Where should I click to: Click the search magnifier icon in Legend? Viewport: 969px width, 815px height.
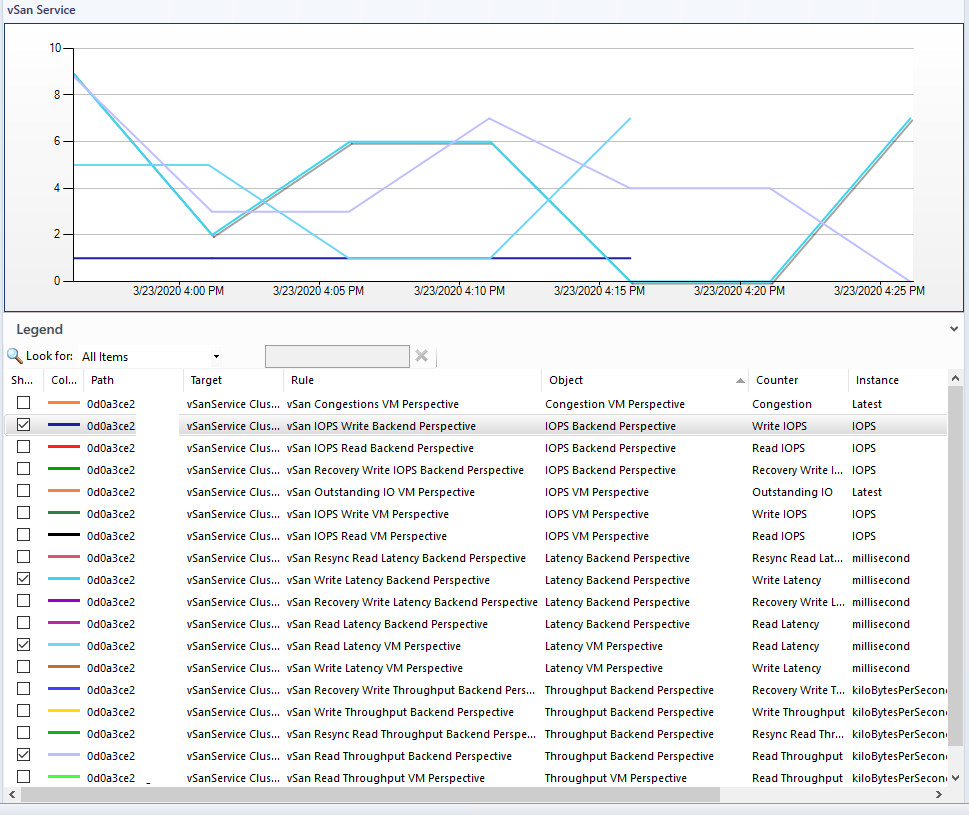click(x=14, y=356)
